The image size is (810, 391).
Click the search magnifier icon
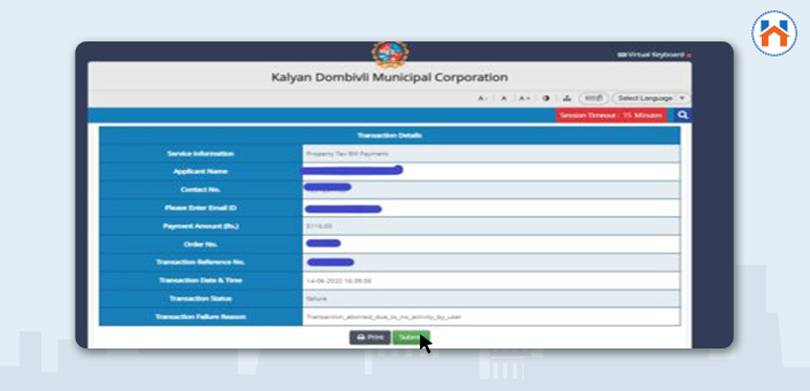682,115
